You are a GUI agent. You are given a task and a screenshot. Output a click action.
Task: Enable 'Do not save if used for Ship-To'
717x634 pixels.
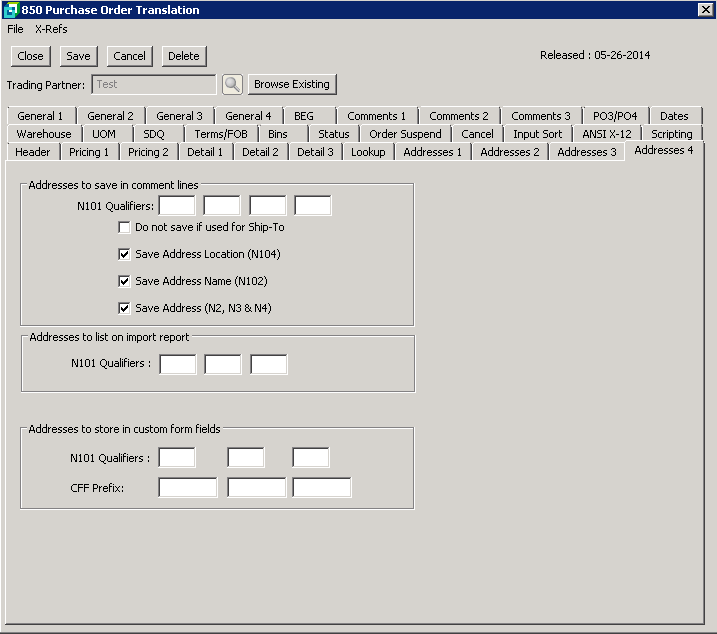tap(125, 228)
